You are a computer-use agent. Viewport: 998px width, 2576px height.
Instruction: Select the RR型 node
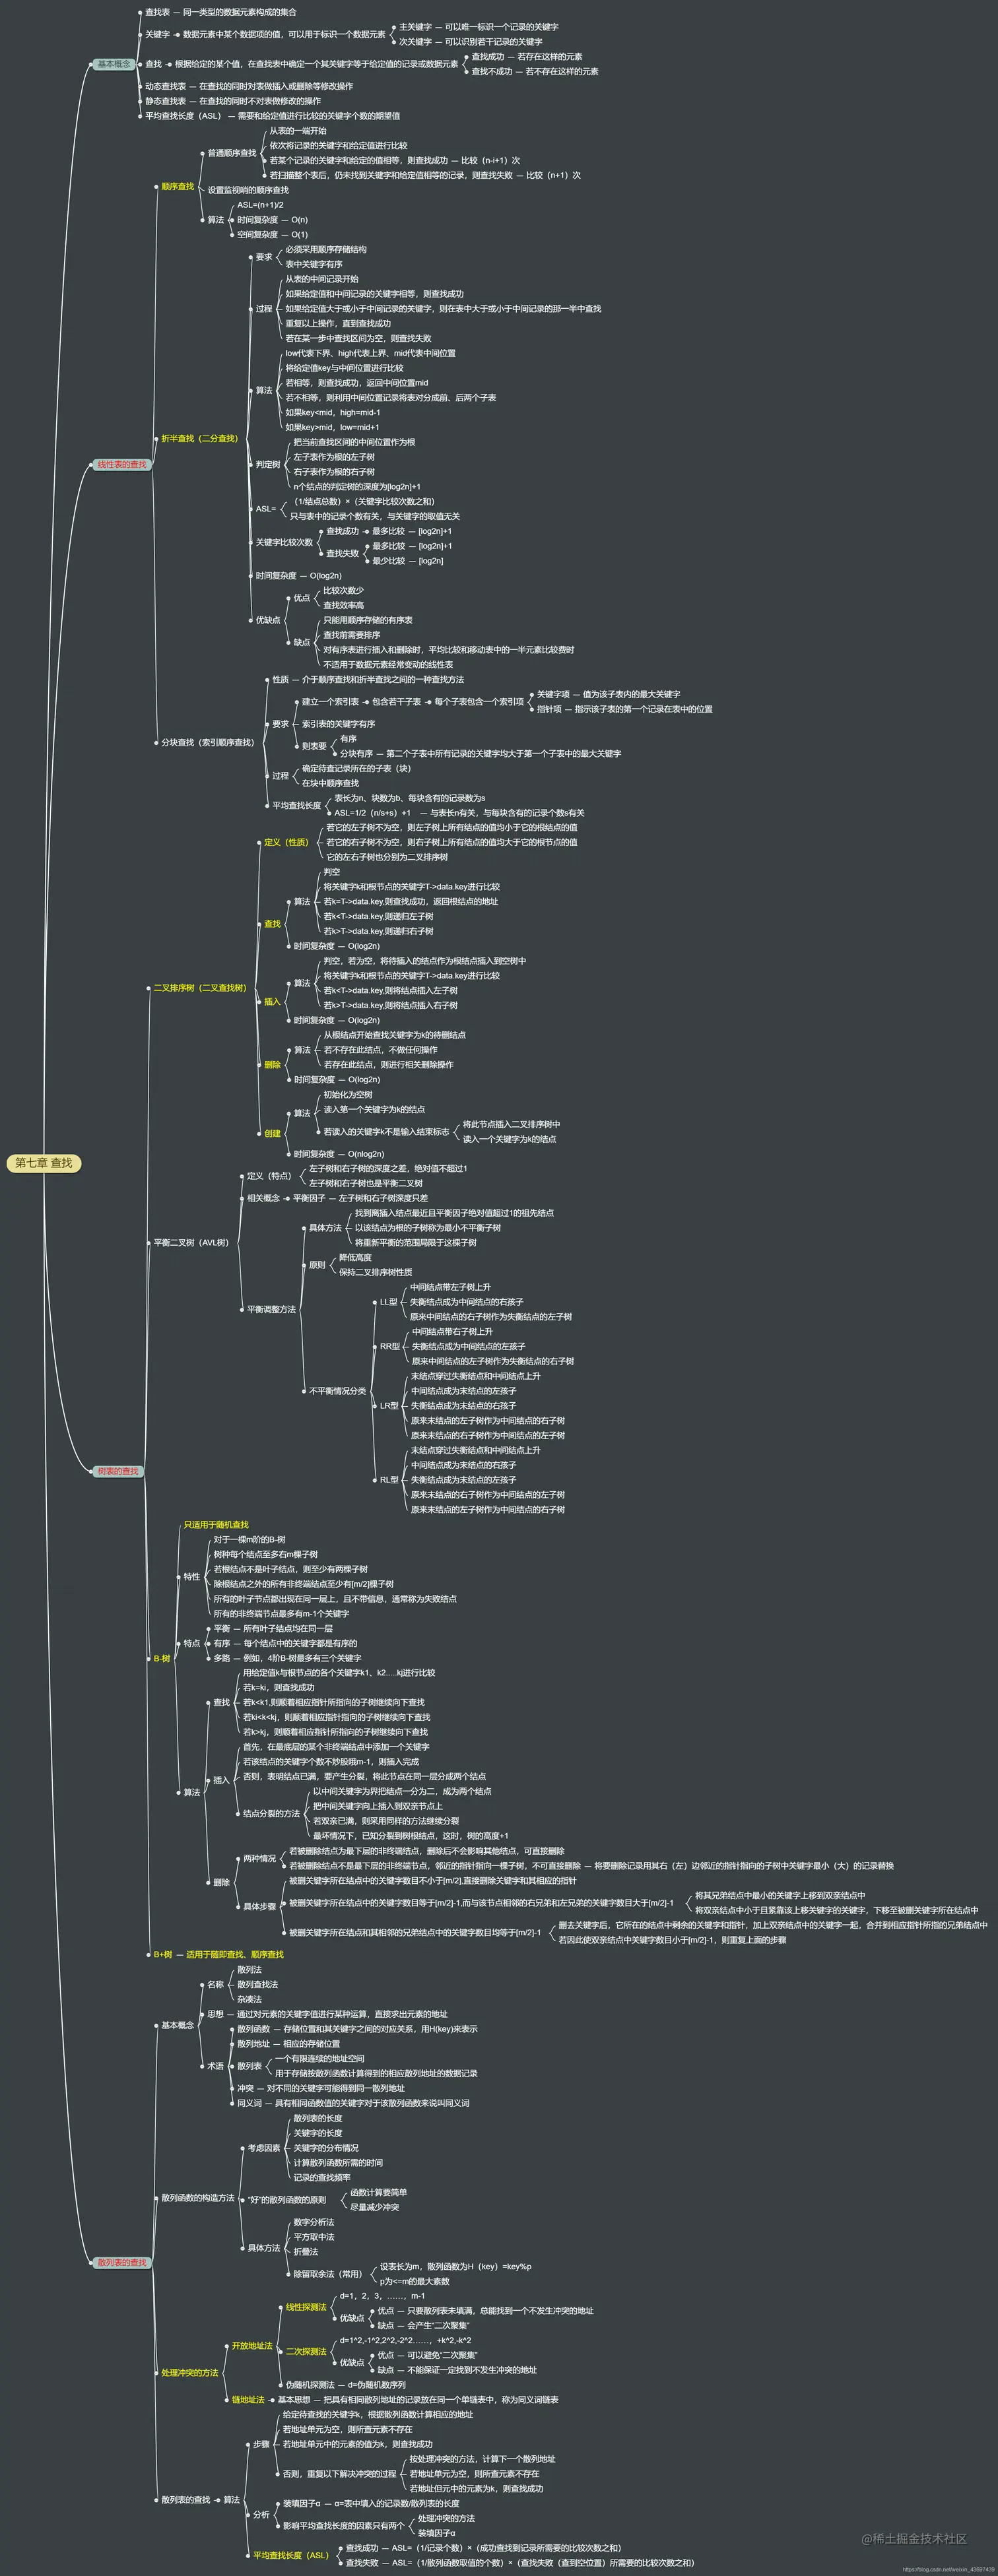click(x=389, y=1346)
